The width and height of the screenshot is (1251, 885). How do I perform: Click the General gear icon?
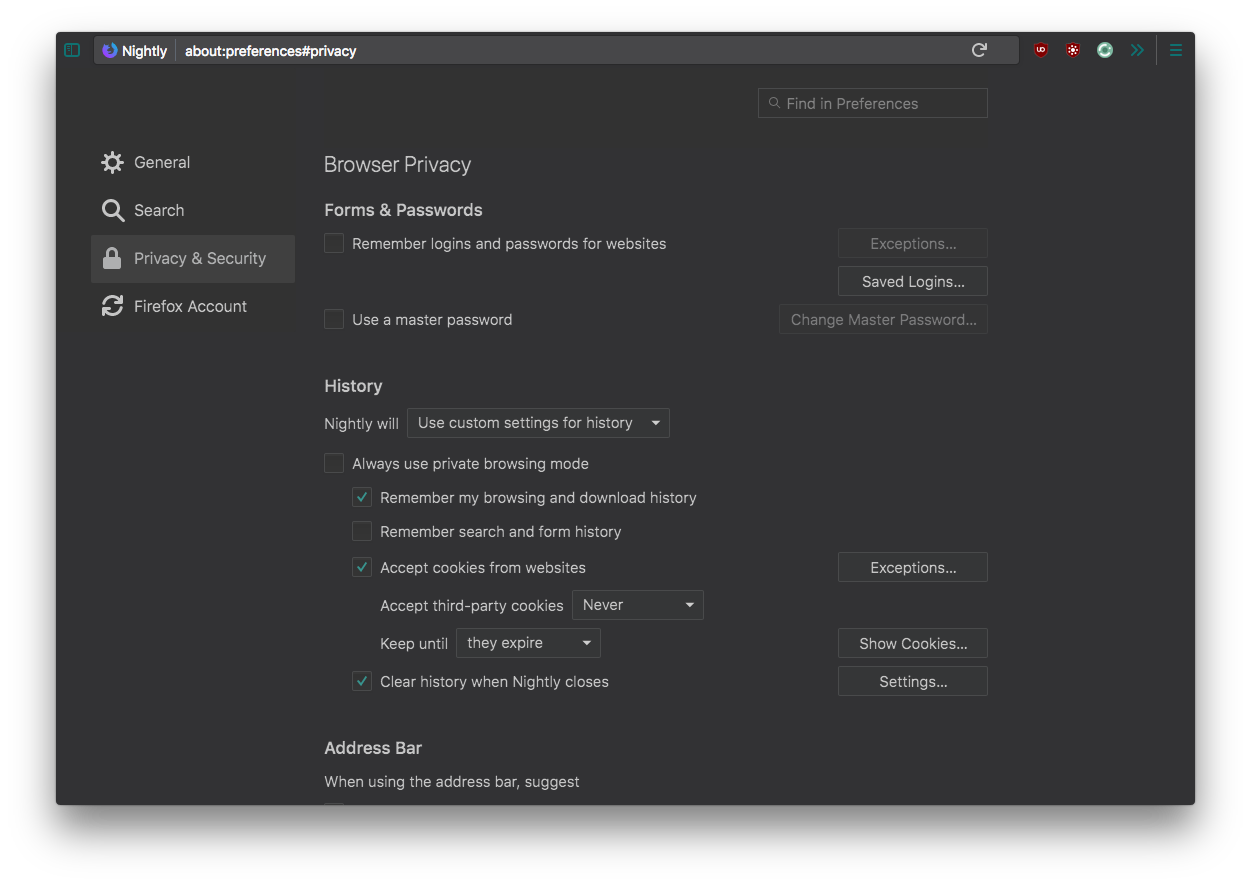113,162
